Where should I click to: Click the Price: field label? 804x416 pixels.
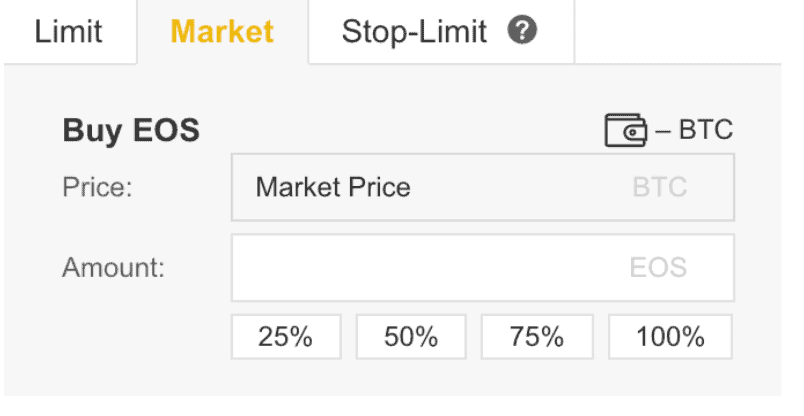point(97,187)
